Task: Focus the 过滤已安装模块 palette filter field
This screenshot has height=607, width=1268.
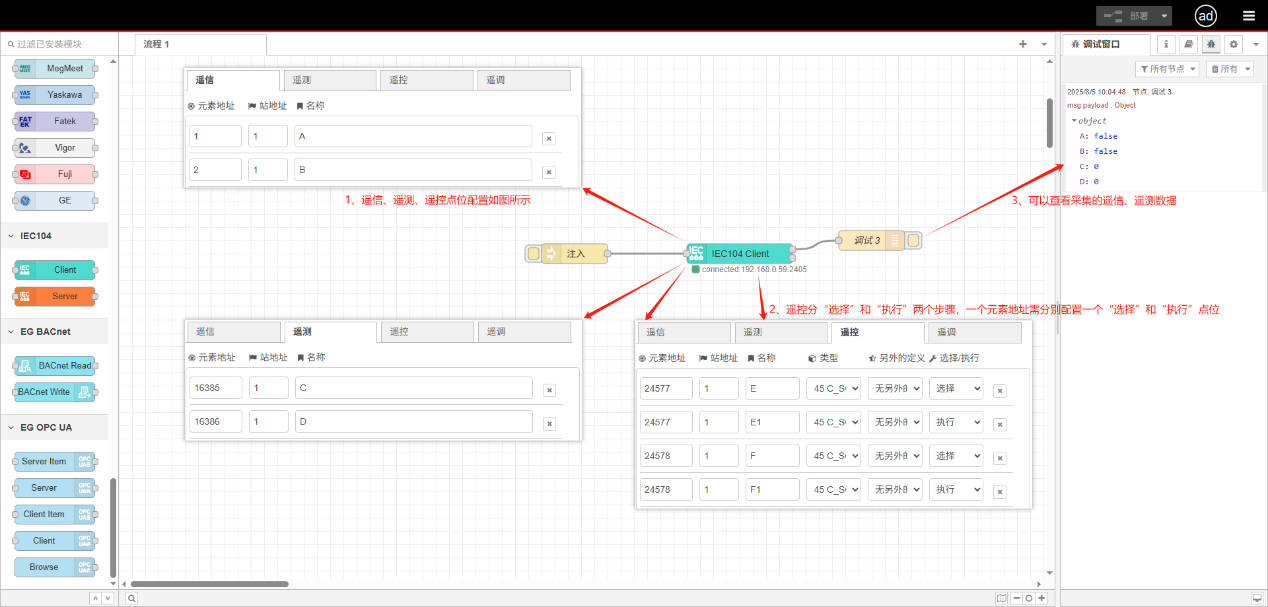Action: click(x=60, y=44)
